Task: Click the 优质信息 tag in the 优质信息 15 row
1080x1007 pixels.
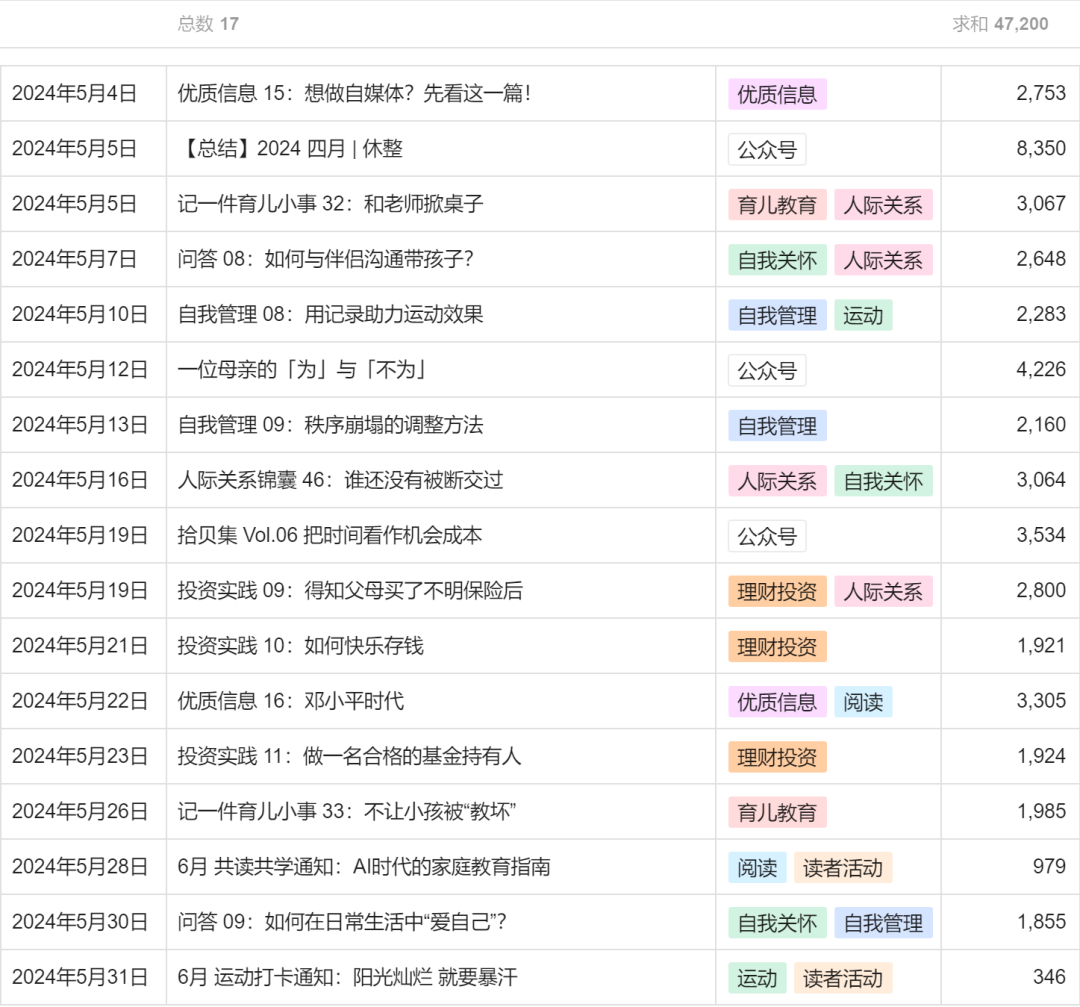Action: tap(778, 94)
